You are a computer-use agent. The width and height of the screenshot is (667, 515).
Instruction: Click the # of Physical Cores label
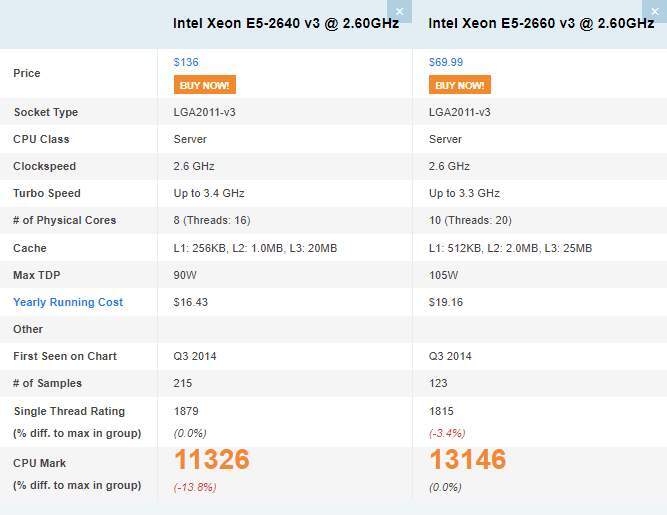pos(65,220)
